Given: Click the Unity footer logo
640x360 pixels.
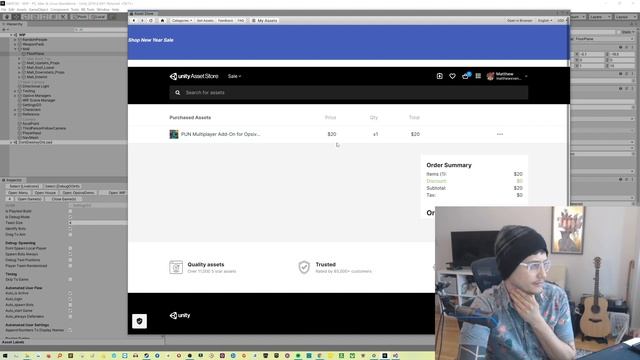Looking at the screenshot, I should (x=180, y=315).
